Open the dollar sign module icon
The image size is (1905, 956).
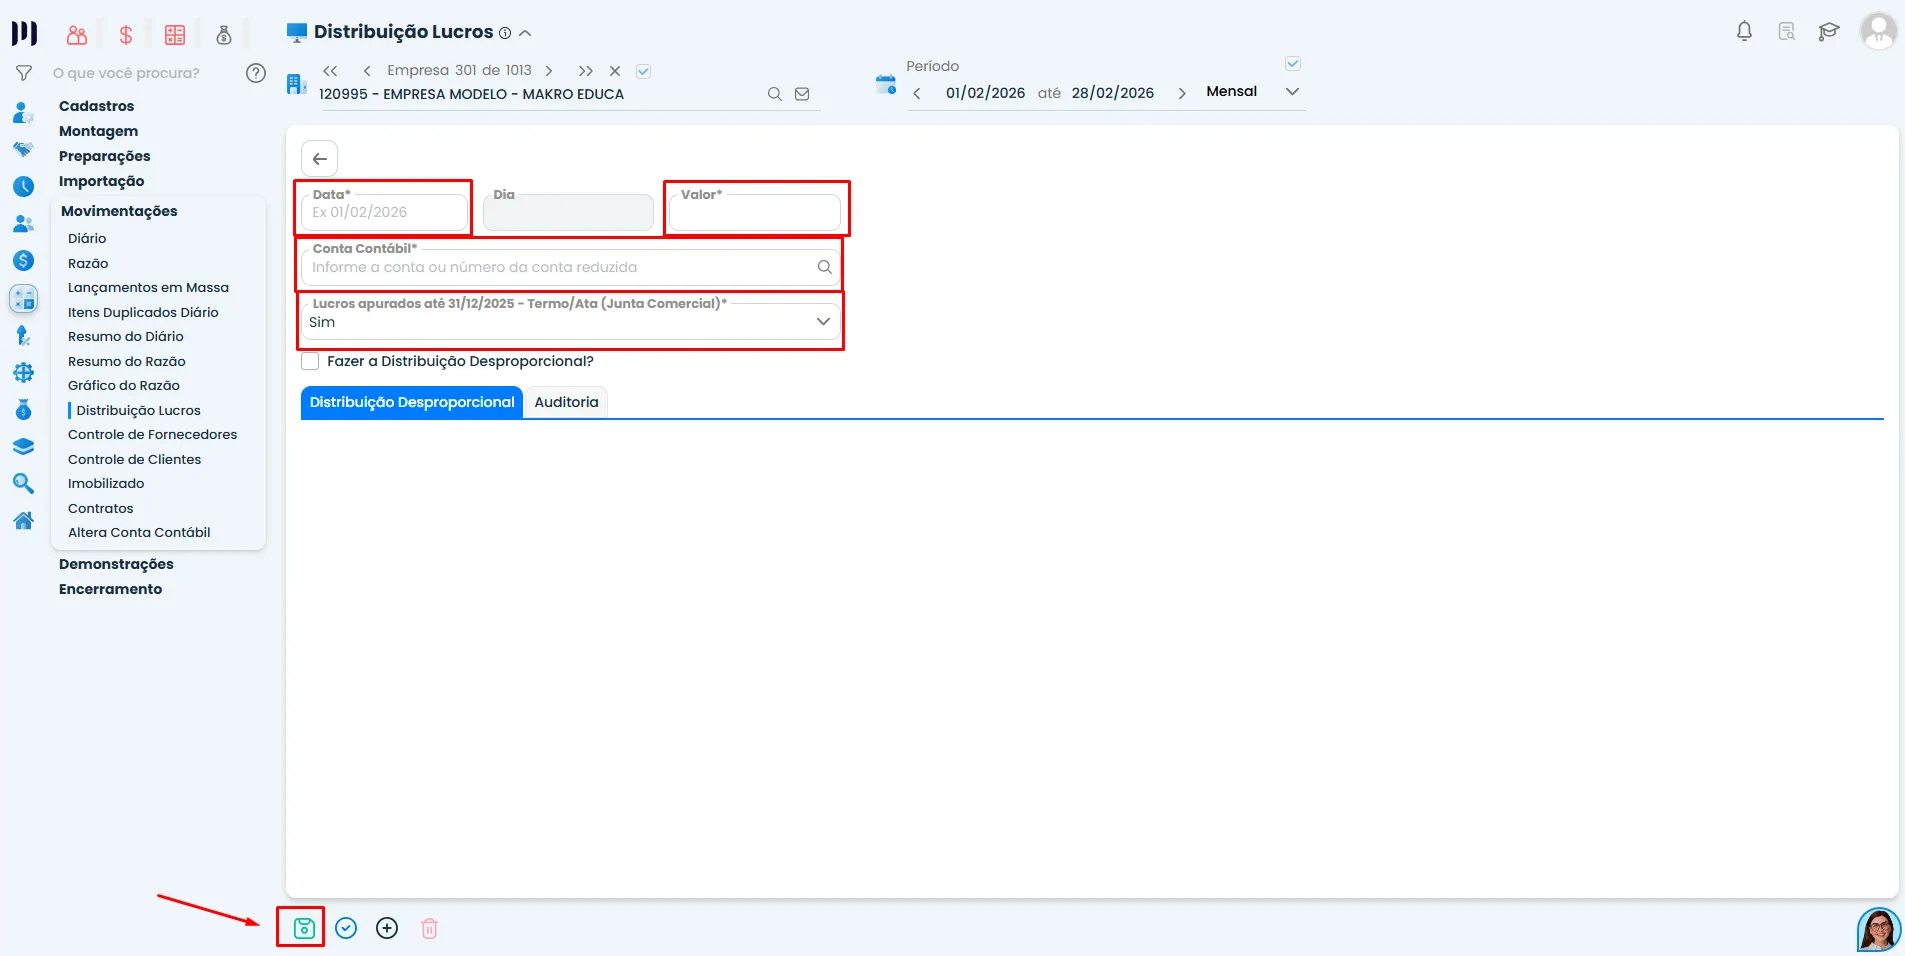click(126, 35)
